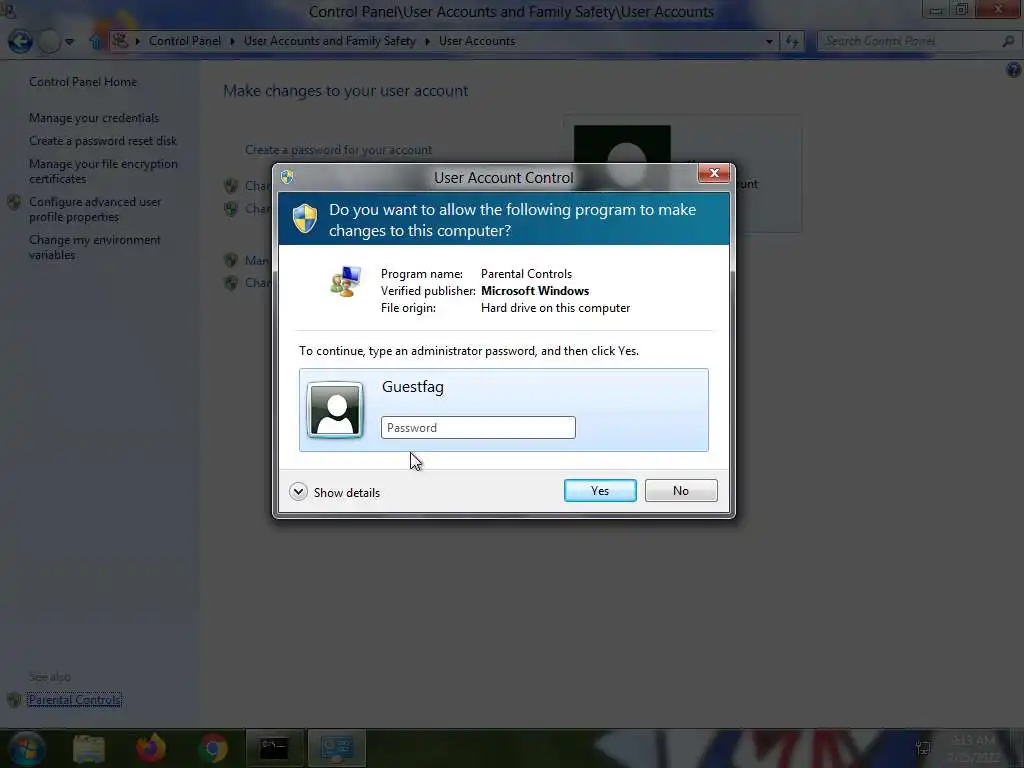This screenshot has height=768, width=1024.
Task: Switch to Command Prompt taskbar window
Action: coord(274,748)
